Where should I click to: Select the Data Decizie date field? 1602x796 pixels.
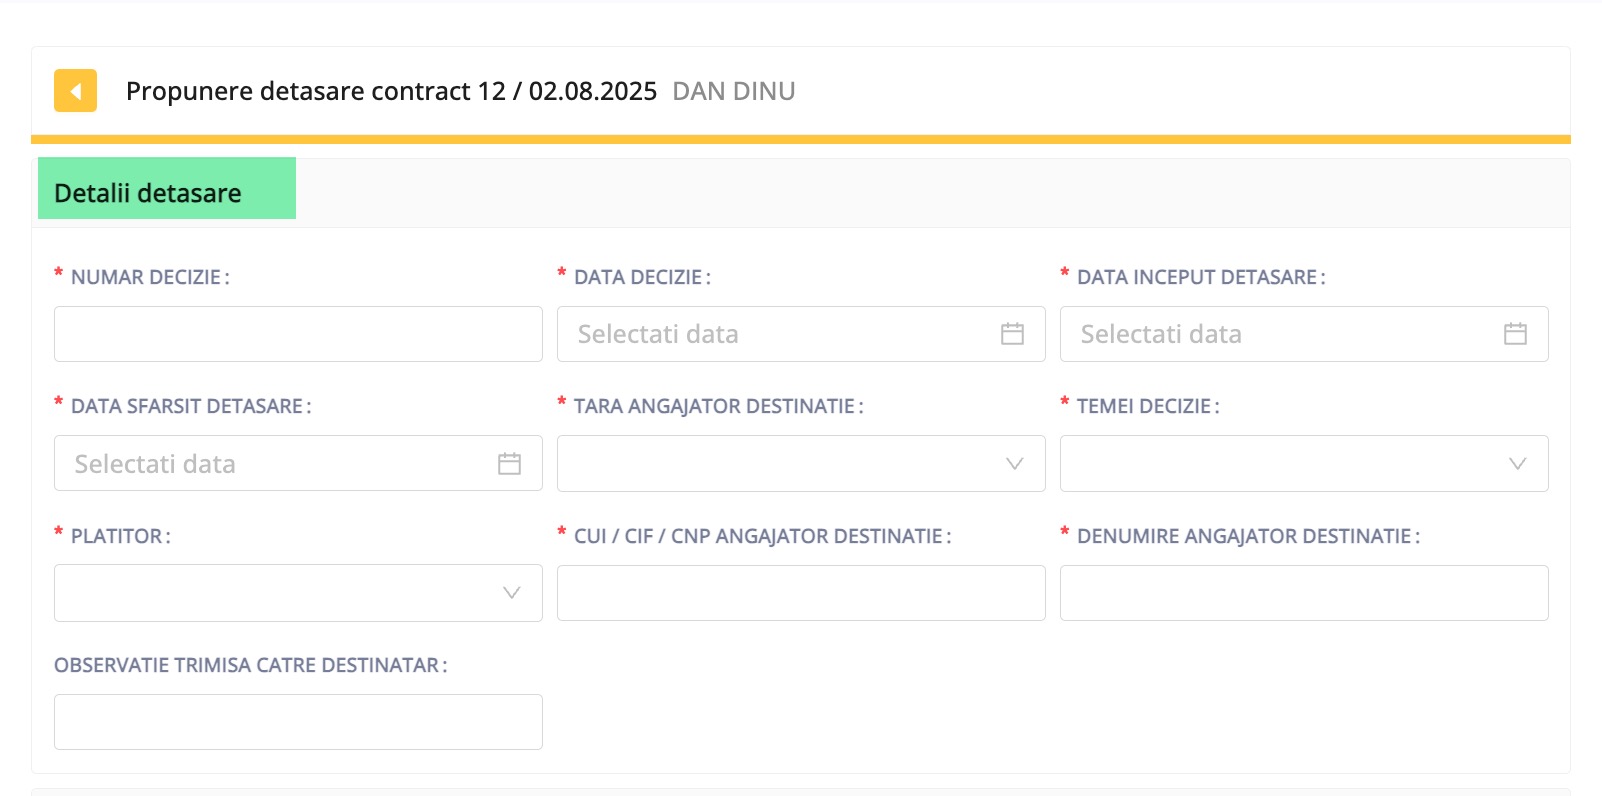[x=801, y=334]
